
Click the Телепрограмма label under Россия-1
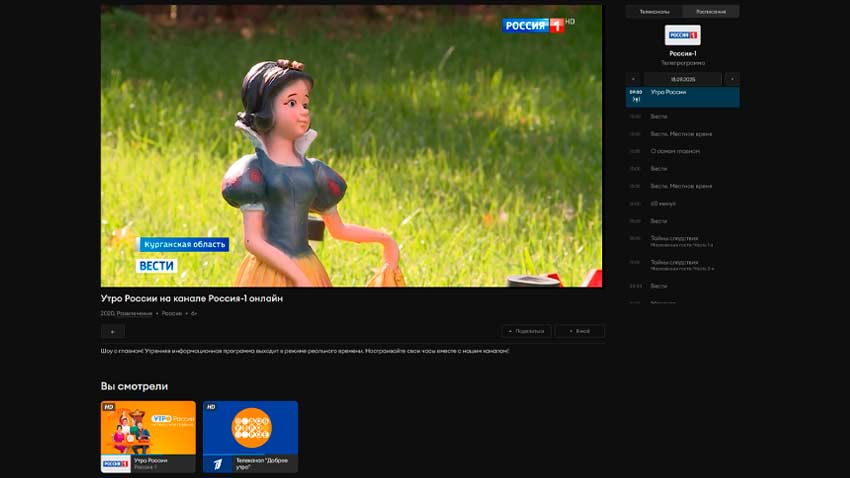tap(682, 63)
